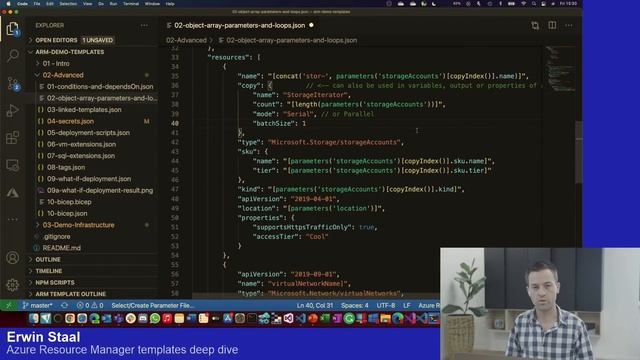Change indentation via Spaces: 4

point(355,305)
